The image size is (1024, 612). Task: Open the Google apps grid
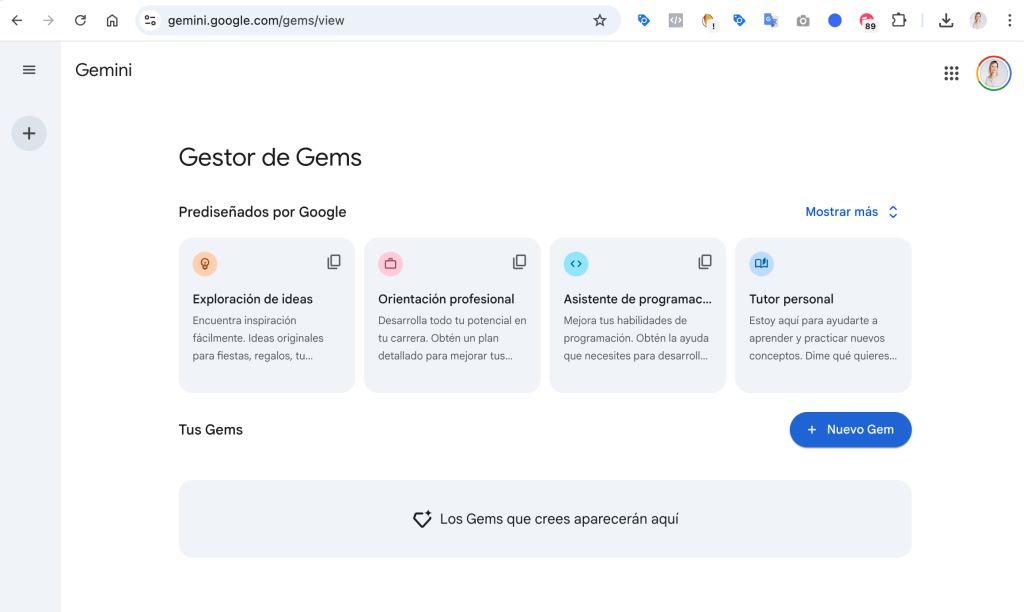951,73
